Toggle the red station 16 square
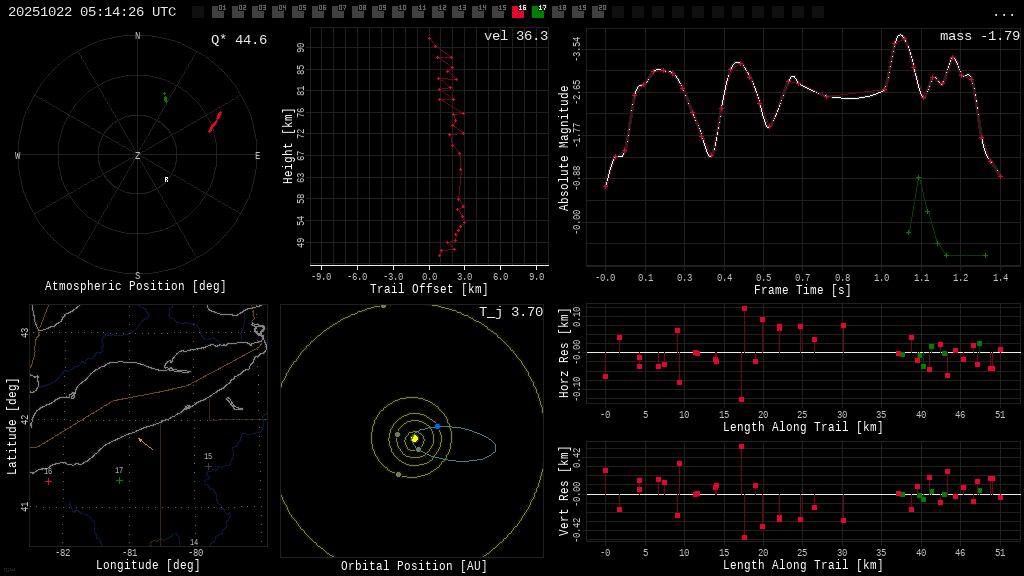Image resolution: width=1024 pixels, height=576 pixels. (x=518, y=11)
